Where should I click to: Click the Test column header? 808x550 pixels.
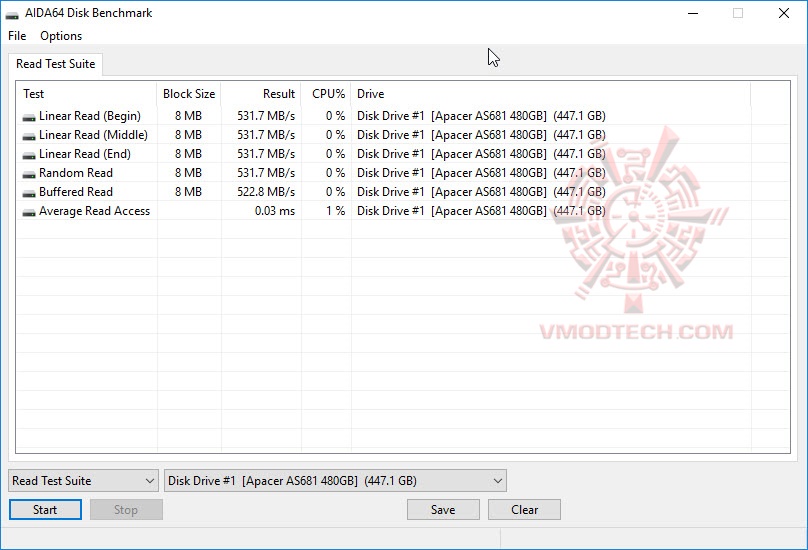87,94
